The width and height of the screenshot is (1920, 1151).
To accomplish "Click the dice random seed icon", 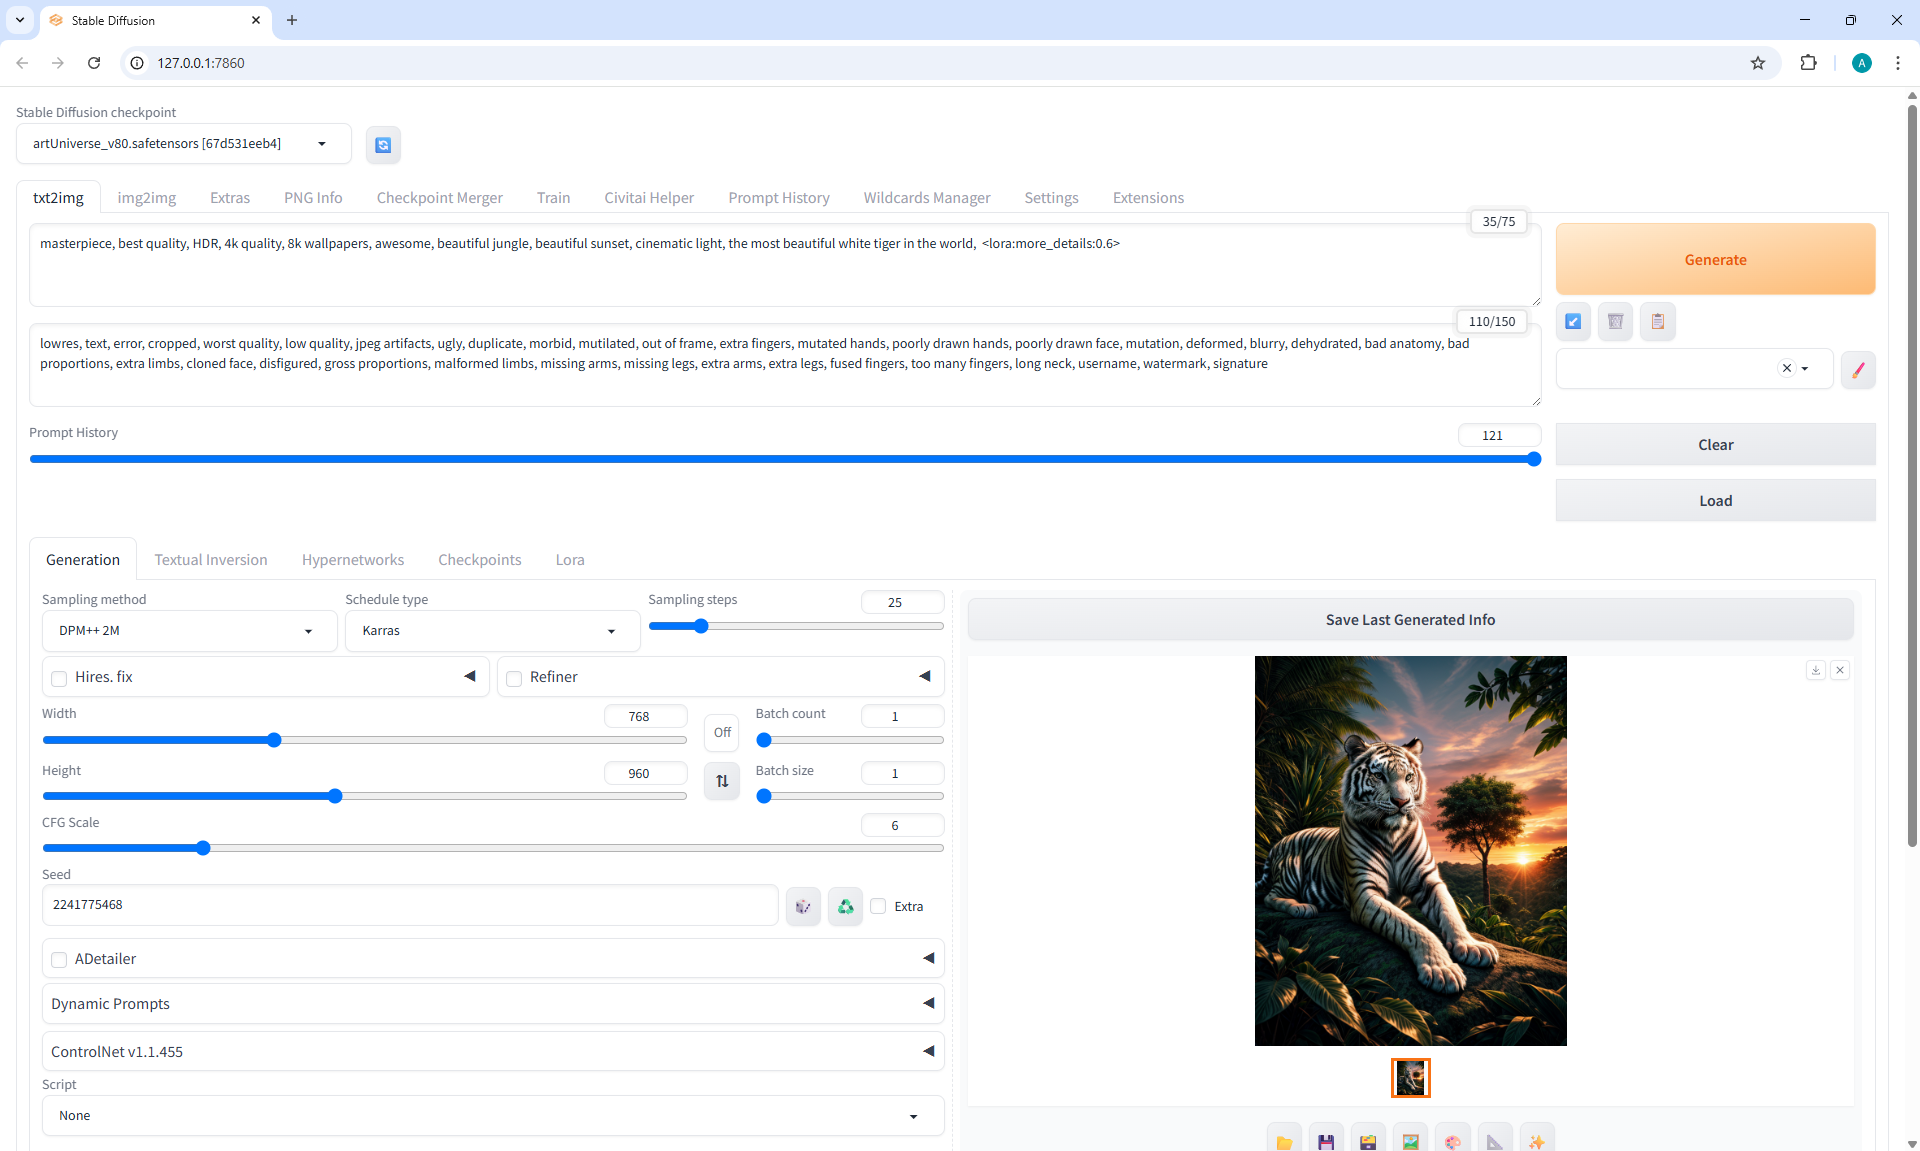I will tap(803, 906).
